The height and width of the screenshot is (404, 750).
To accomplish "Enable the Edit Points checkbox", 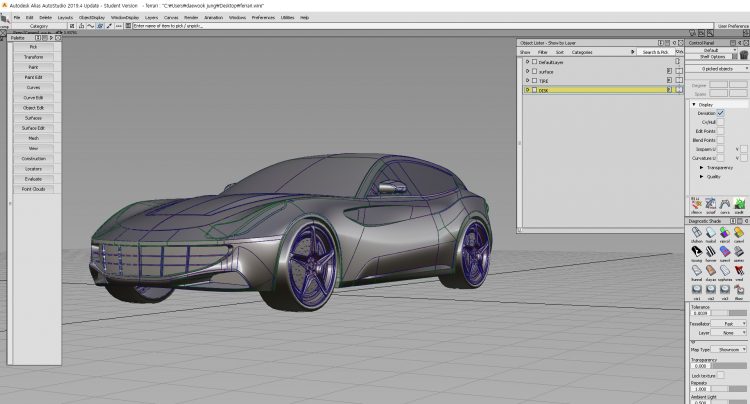I will point(720,131).
